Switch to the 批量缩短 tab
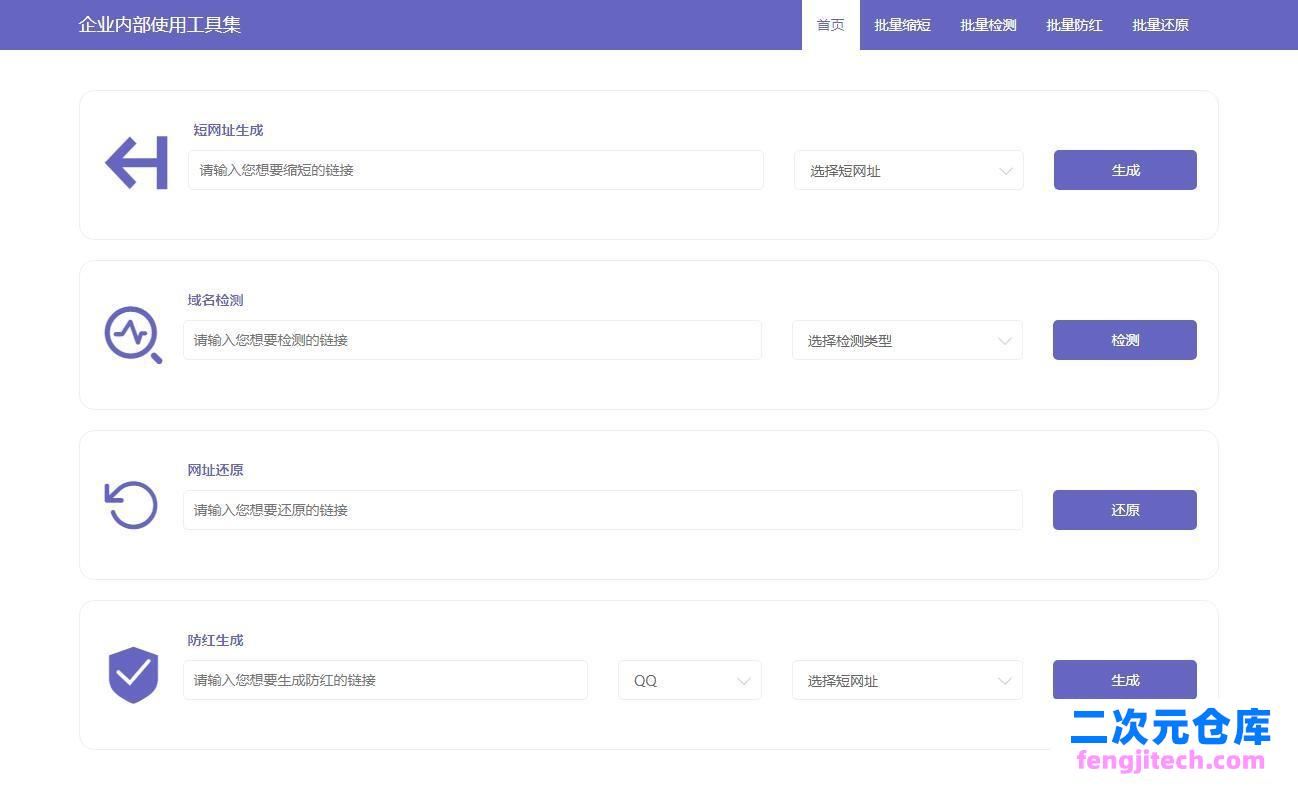This screenshot has width=1298, height=787. click(x=902, y=25)
